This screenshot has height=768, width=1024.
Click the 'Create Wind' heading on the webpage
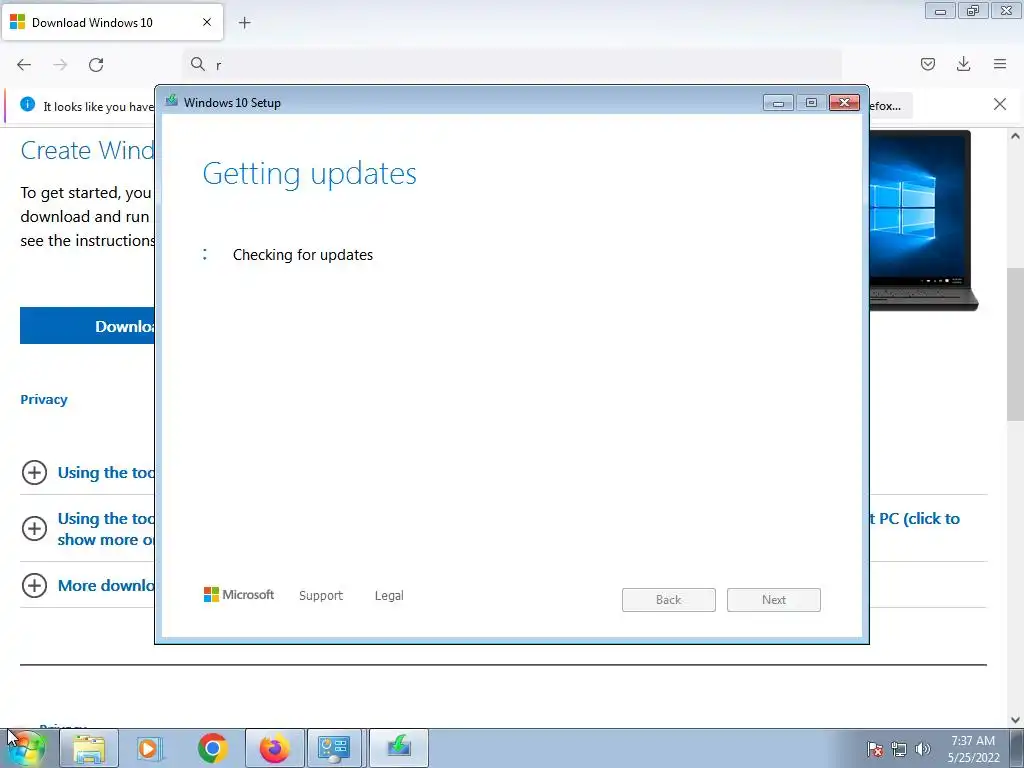[88, 150]
